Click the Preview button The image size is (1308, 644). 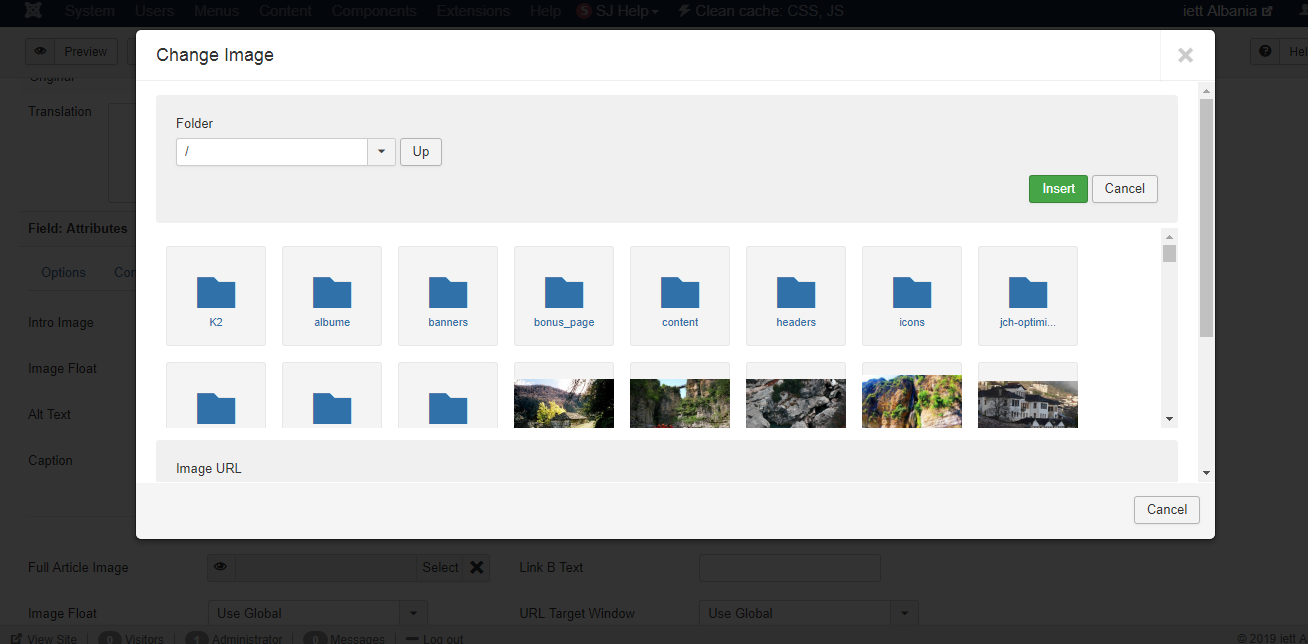point(72,52)
